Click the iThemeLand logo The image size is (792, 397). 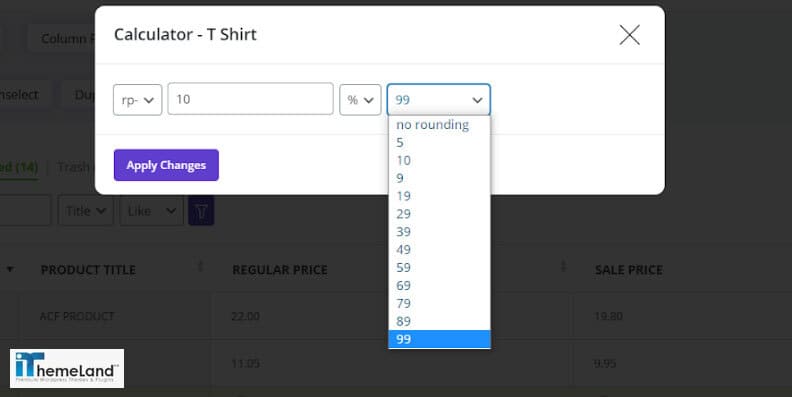click(x=67, y=368)
